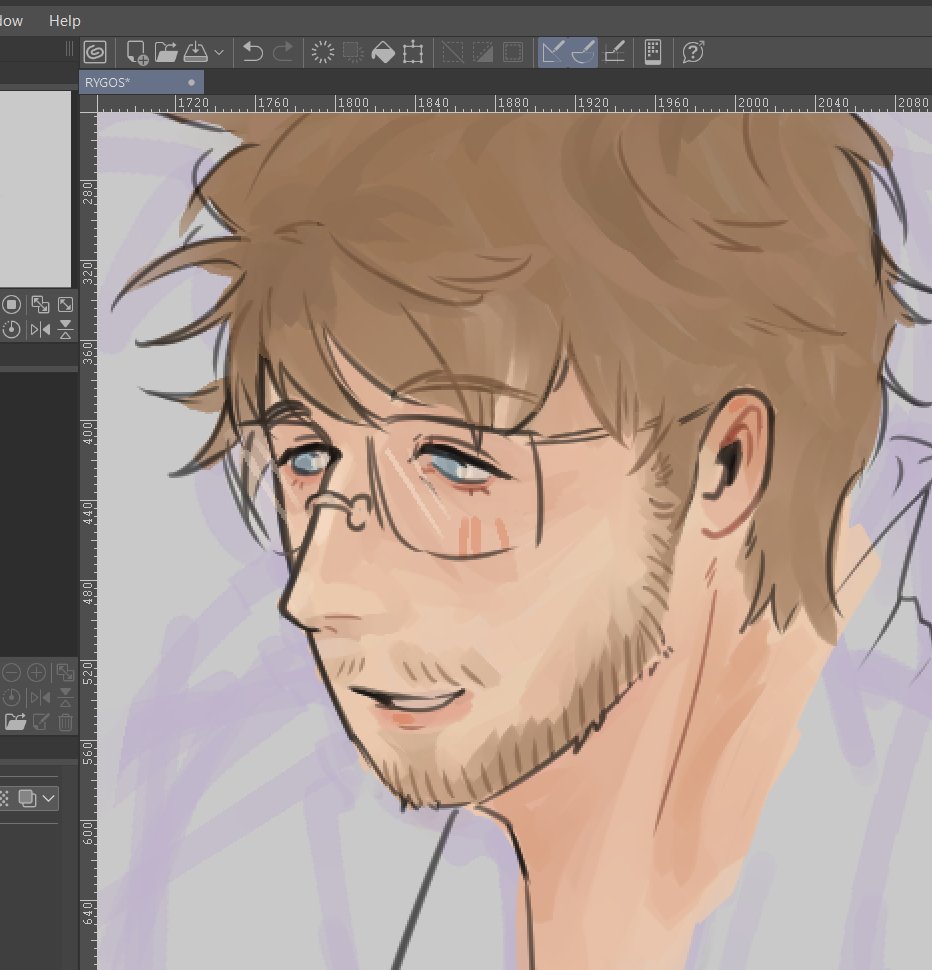Open the smartphone companion mode icon
932x970 pixels.
pos(653,53)
